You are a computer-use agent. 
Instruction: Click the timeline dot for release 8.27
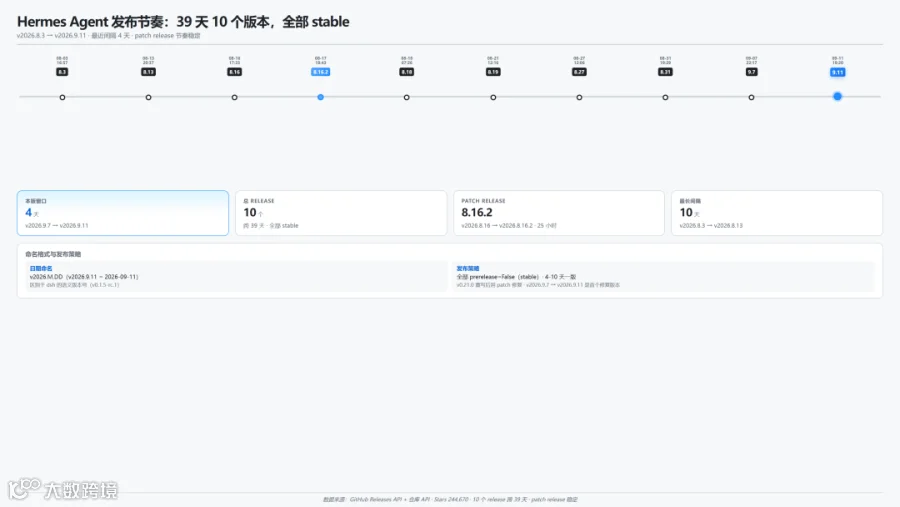coord(579,97)
